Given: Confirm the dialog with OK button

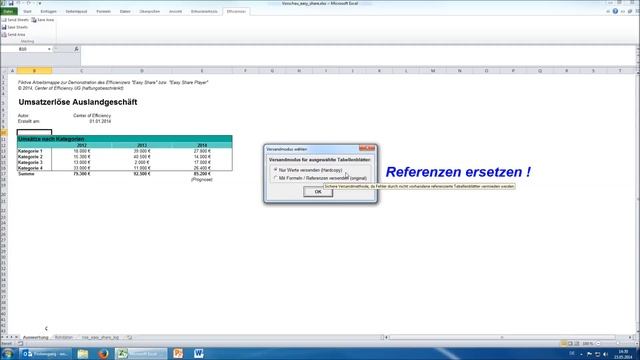Looking at the screenshot, I should (x=318, y=192).
